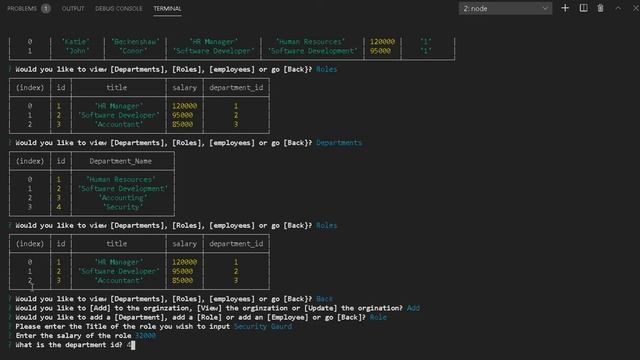This screenshot has width=640, height=360.
Task: Click employee salary 120000 in top table
Action: (x=382, y=42)
